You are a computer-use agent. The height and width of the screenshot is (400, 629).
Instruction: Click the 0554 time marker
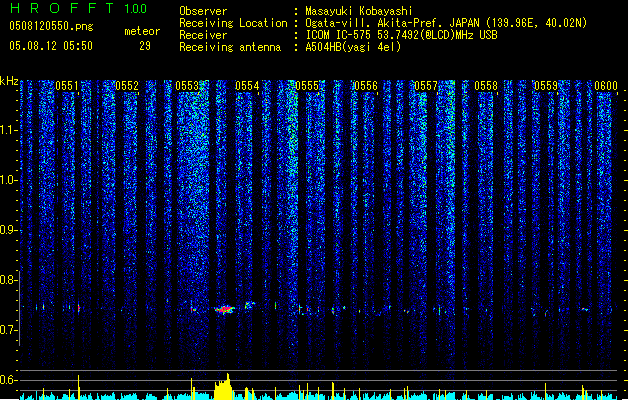[x=247, y=86]
